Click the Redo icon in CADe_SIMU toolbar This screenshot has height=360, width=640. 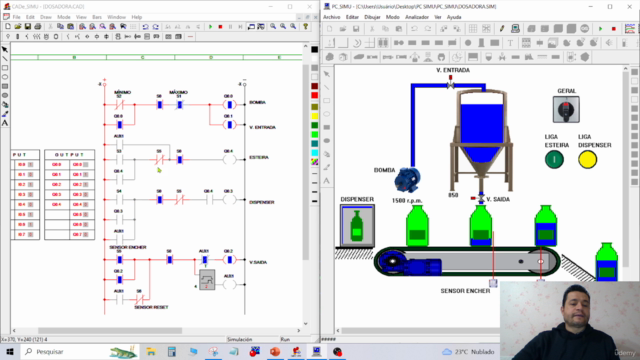pos(156,27)
